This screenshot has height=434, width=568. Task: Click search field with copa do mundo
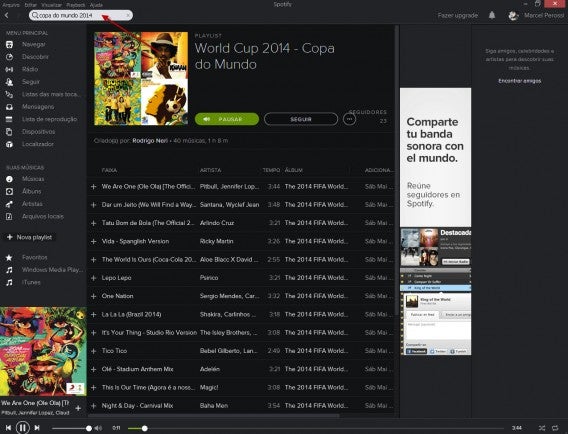coord(81,15)
